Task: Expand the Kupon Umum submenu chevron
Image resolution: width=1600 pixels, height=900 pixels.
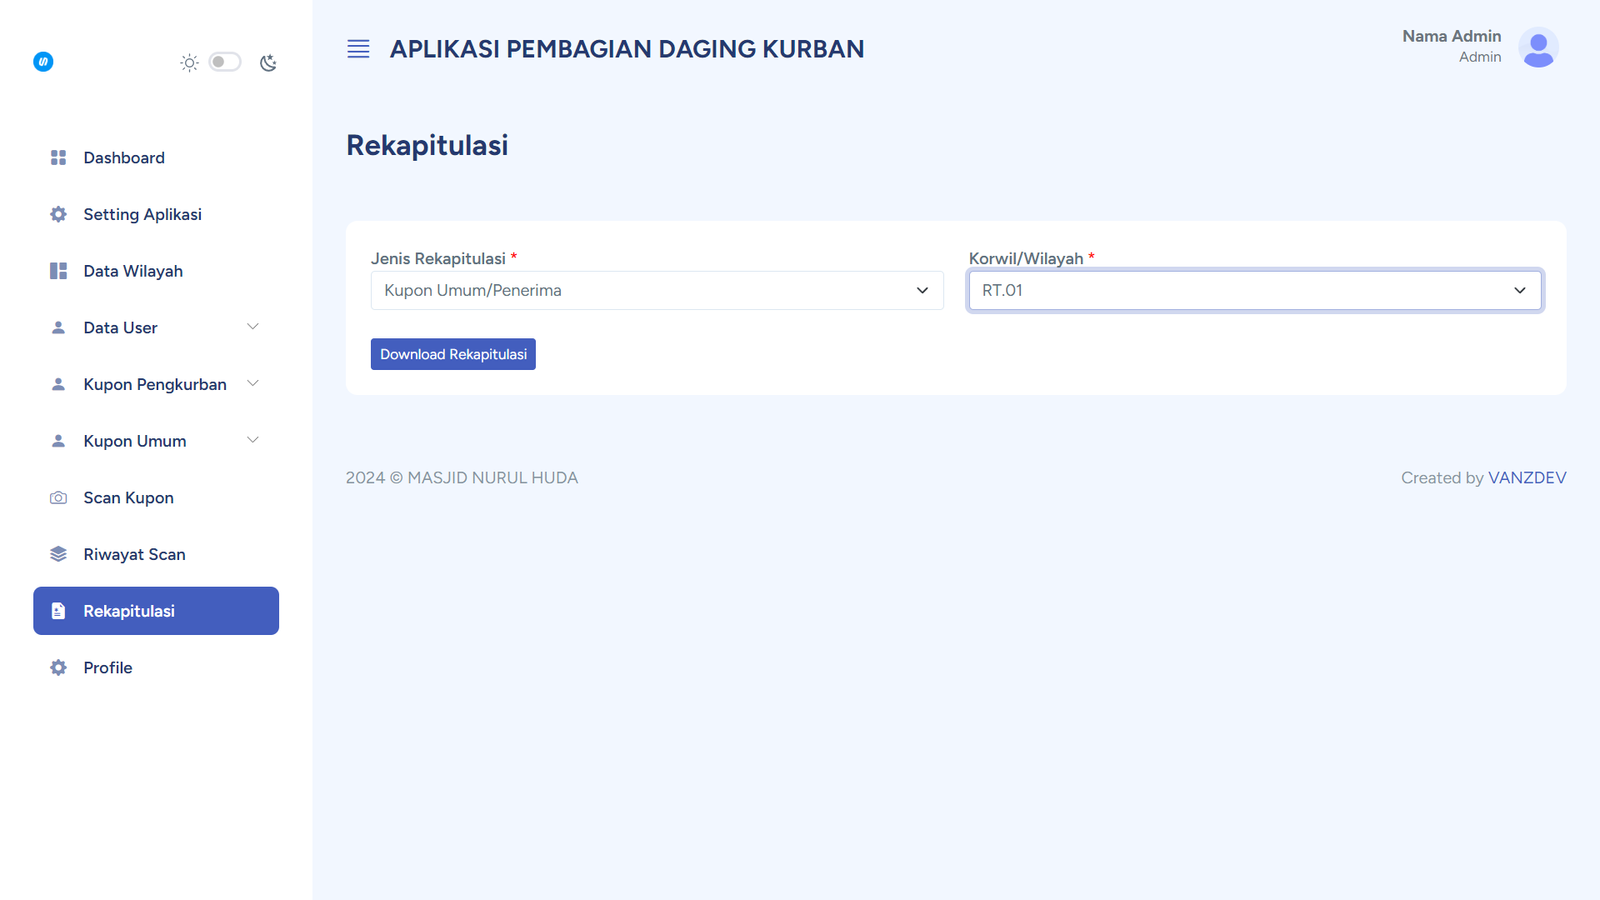Action: [253, 440]
